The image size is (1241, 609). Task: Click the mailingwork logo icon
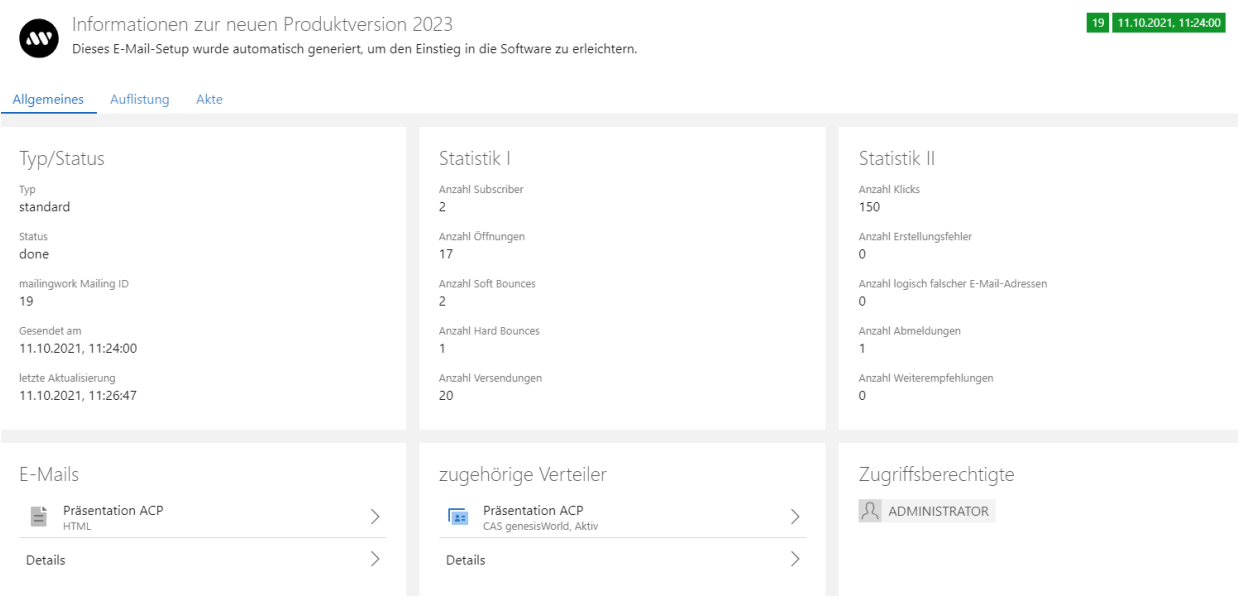click(x=40, y=36)
